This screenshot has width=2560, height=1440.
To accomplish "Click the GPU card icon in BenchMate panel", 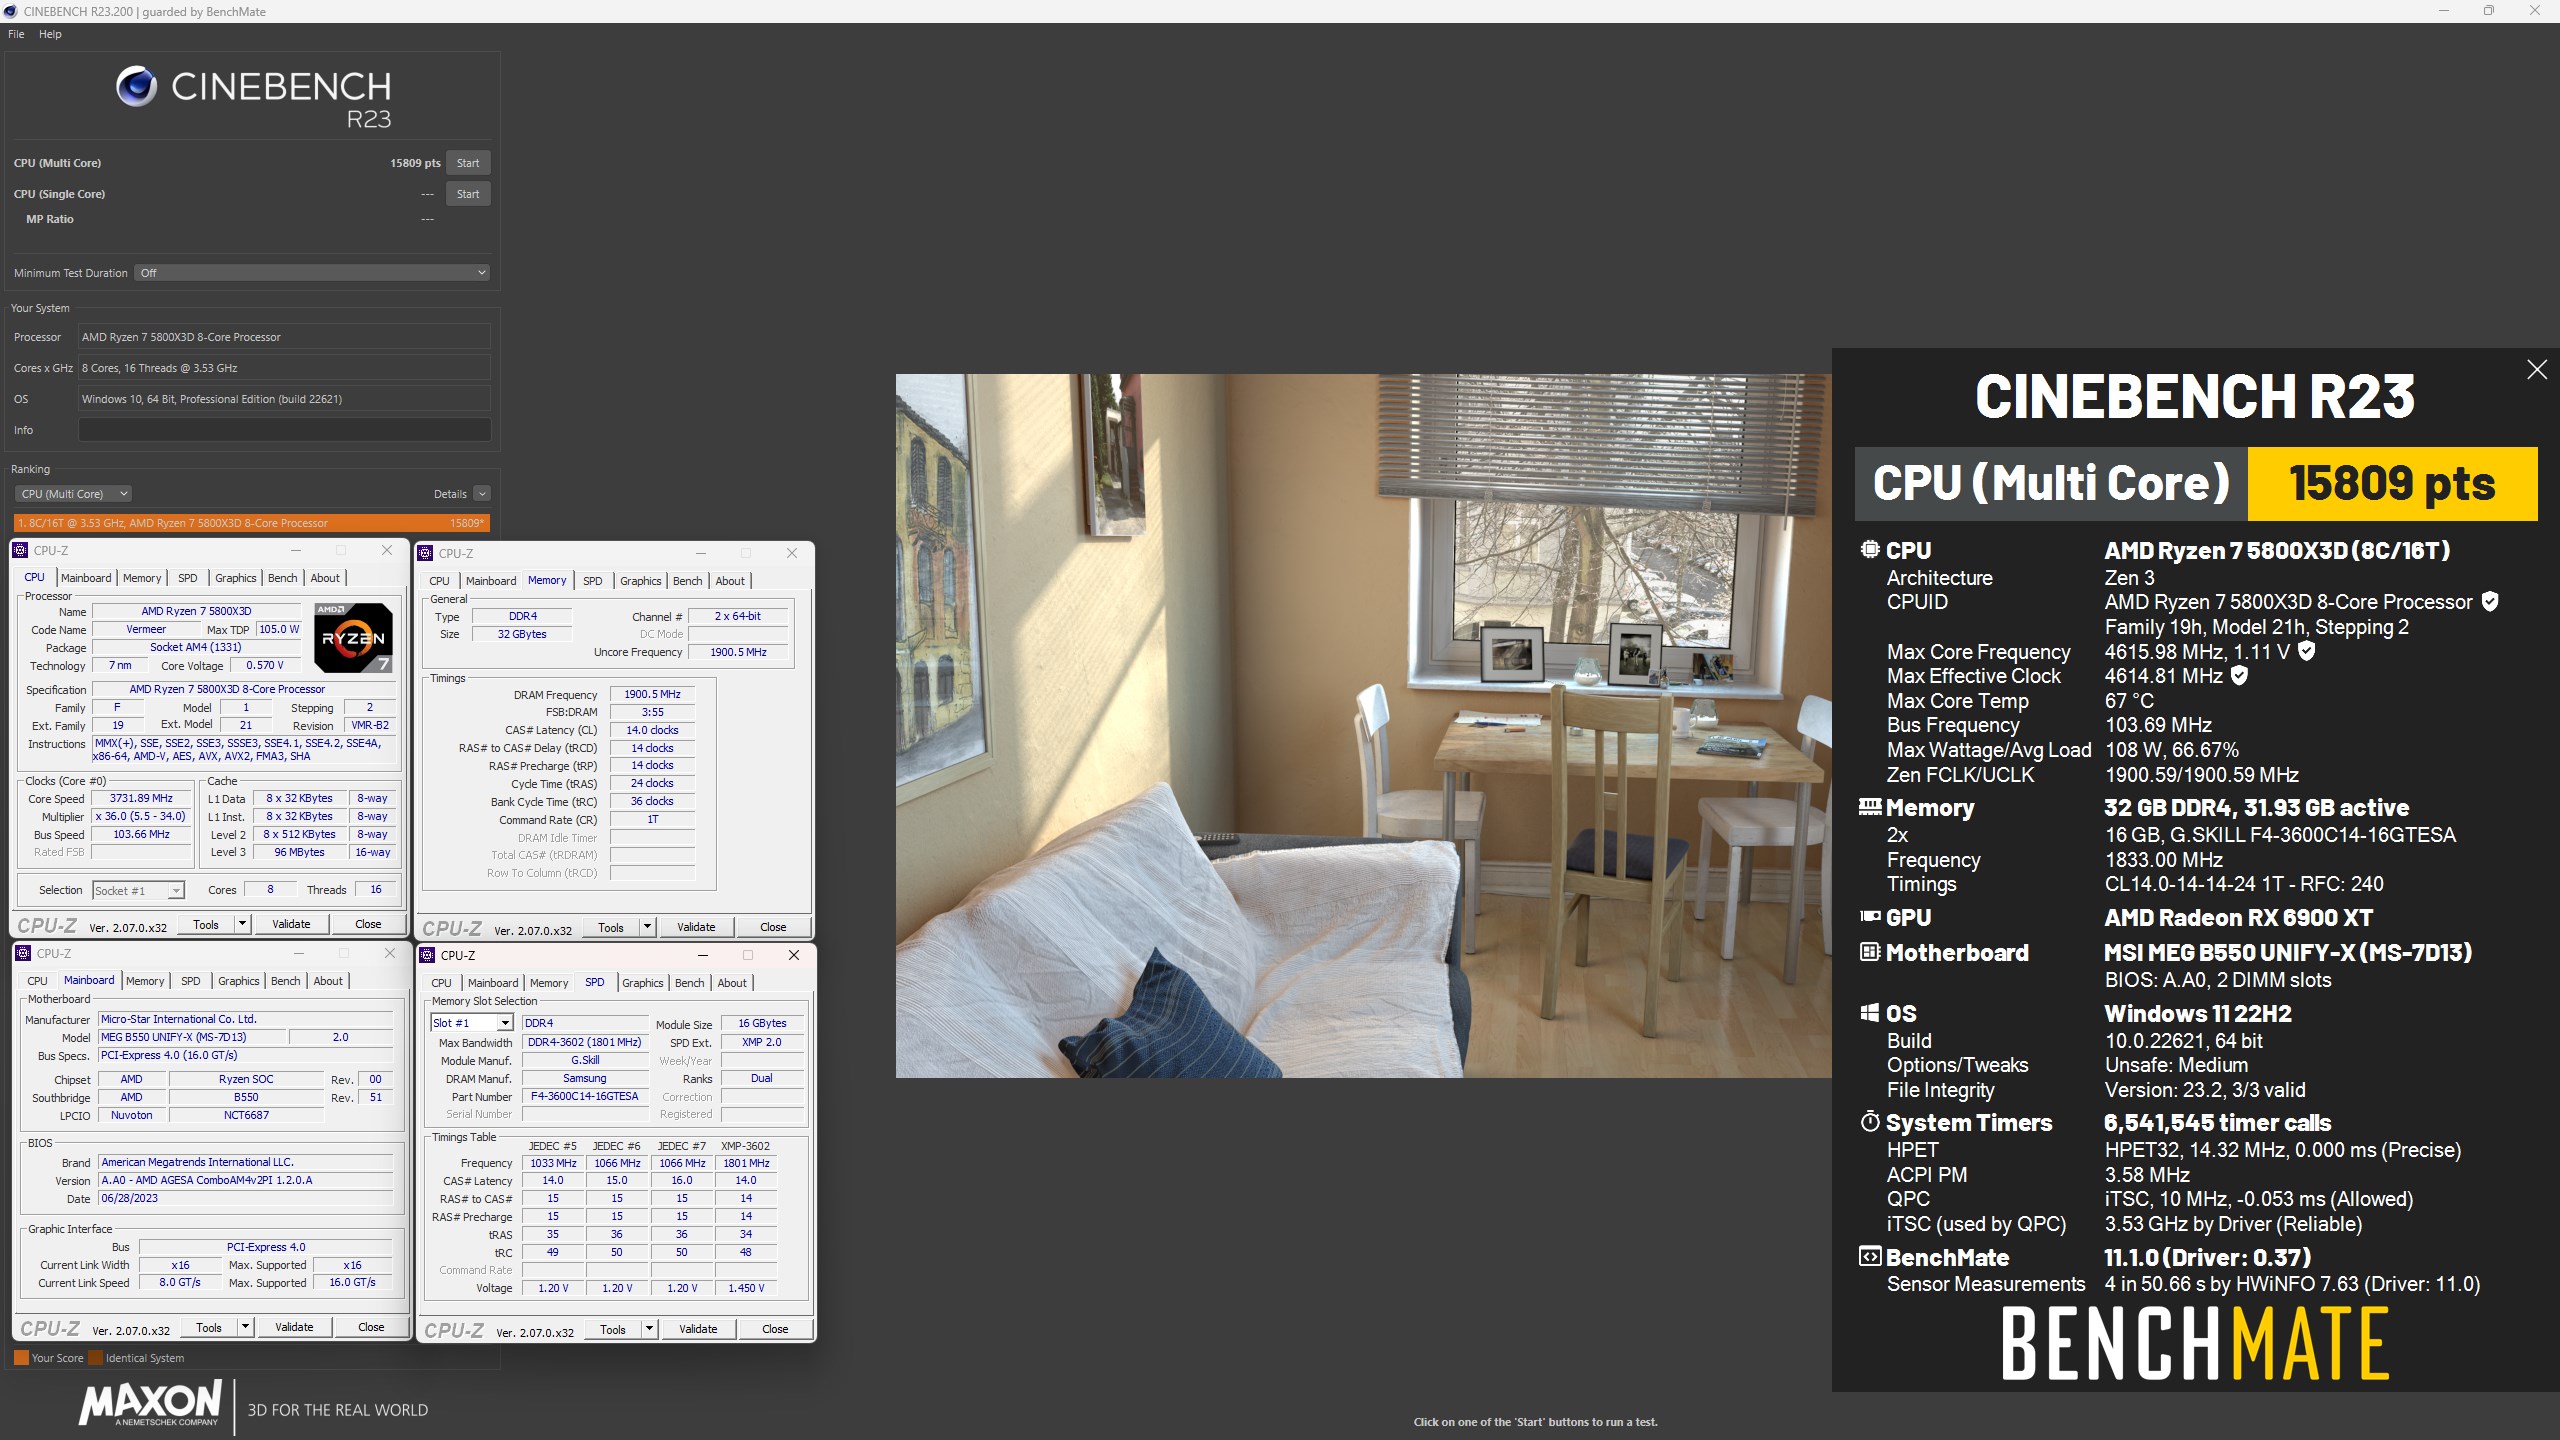I will point(1870,916).
